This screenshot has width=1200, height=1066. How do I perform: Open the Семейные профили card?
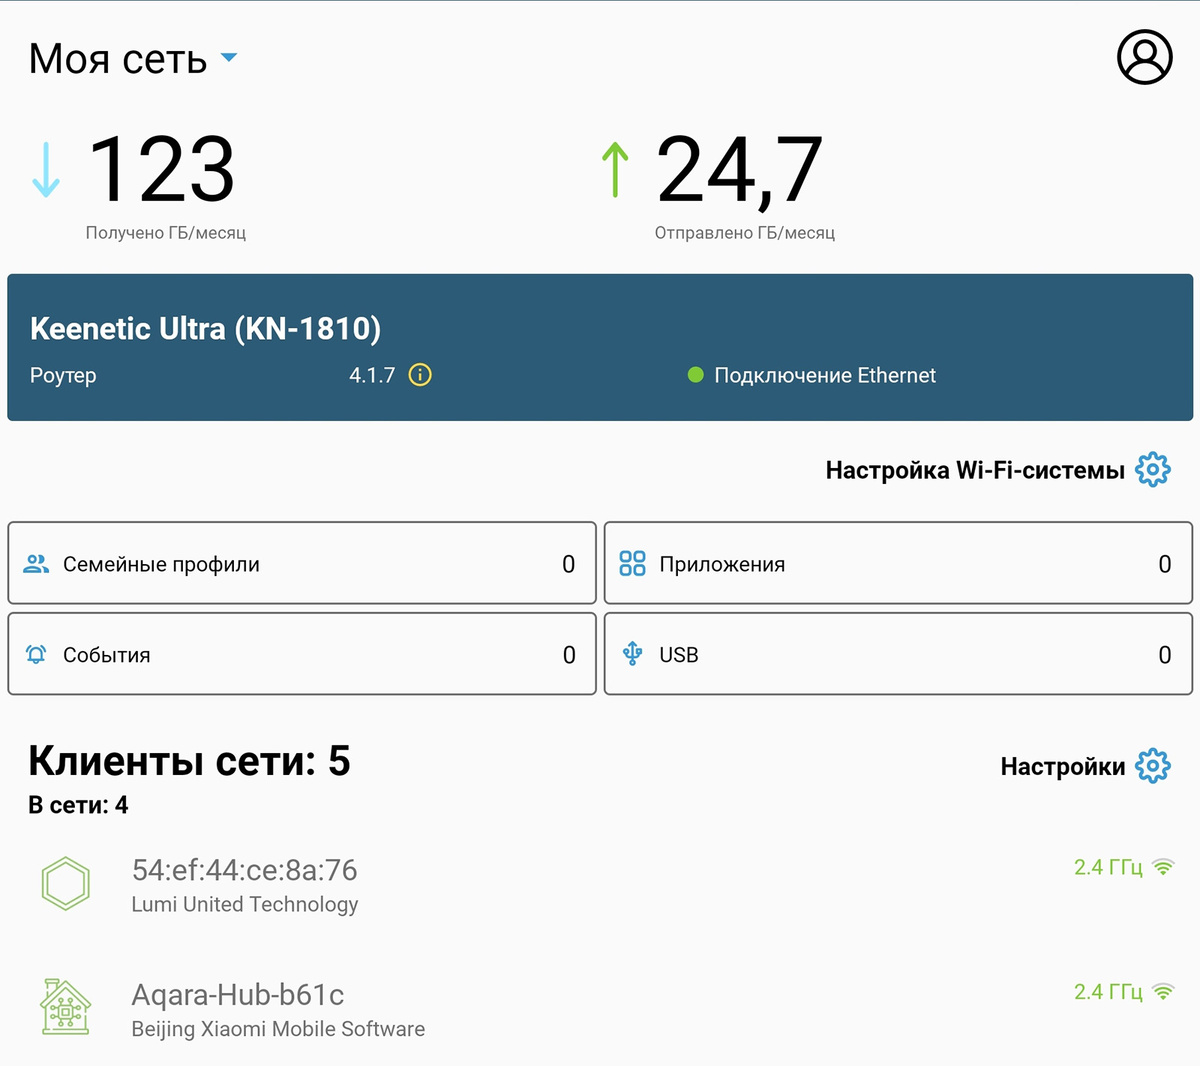pos(302,563)
